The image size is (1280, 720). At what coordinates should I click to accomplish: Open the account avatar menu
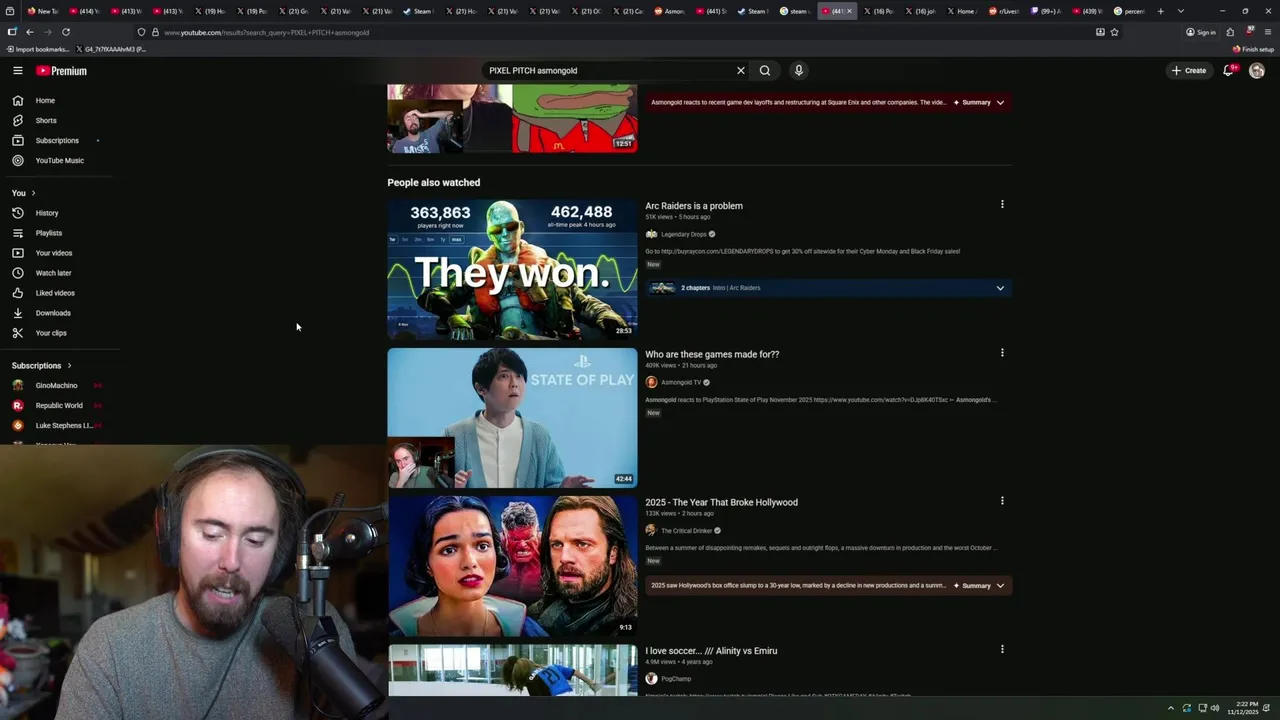[x=1257, y=71]
